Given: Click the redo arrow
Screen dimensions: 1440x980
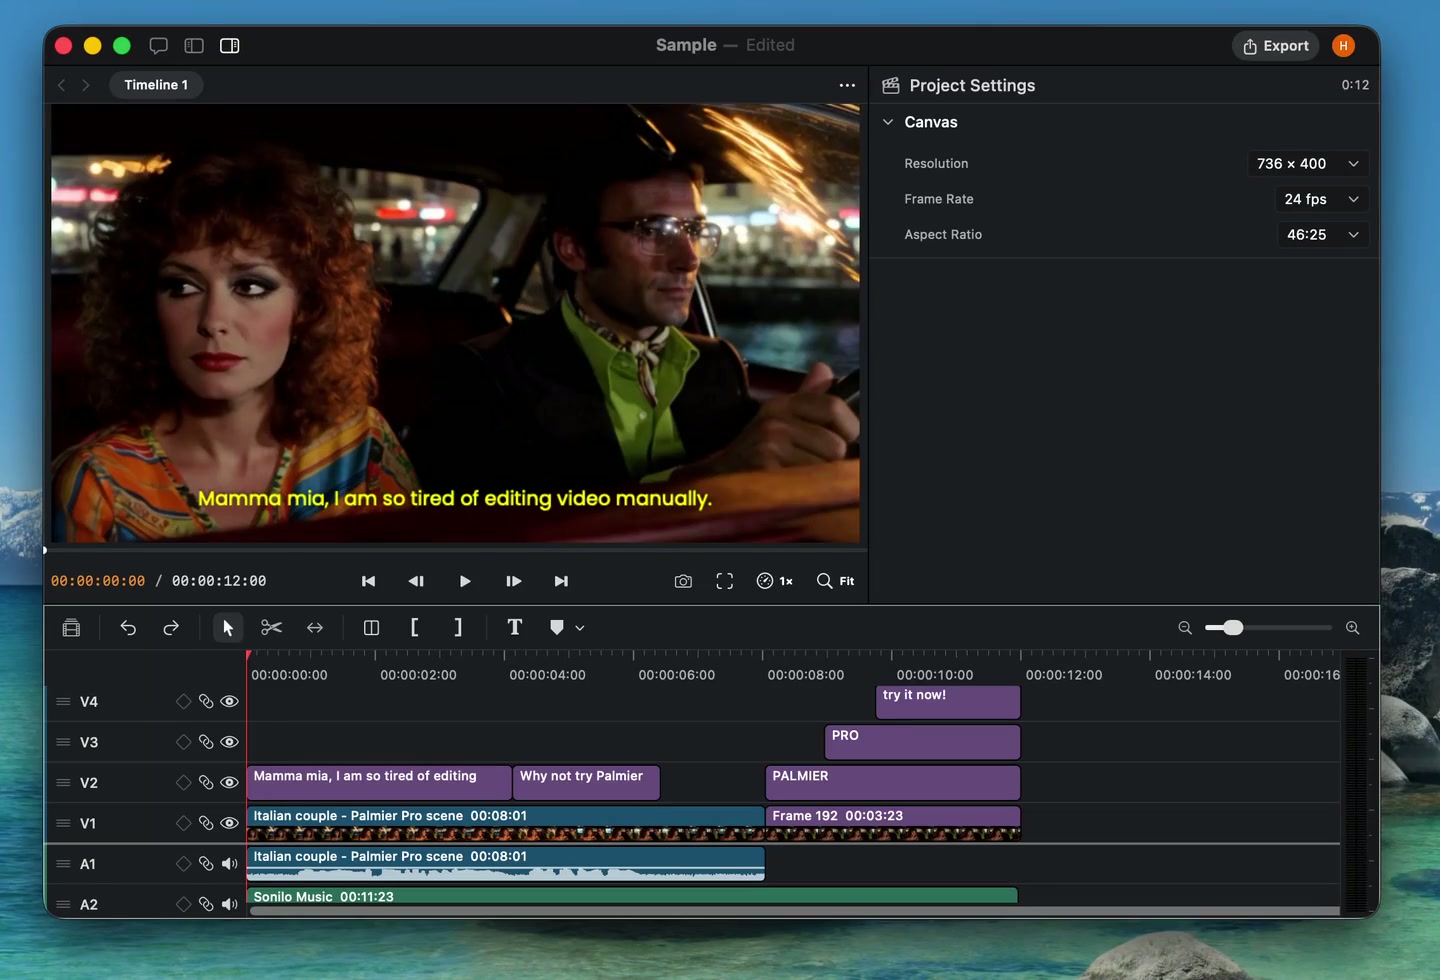Looking at the screenshot, I should point(171,627).
